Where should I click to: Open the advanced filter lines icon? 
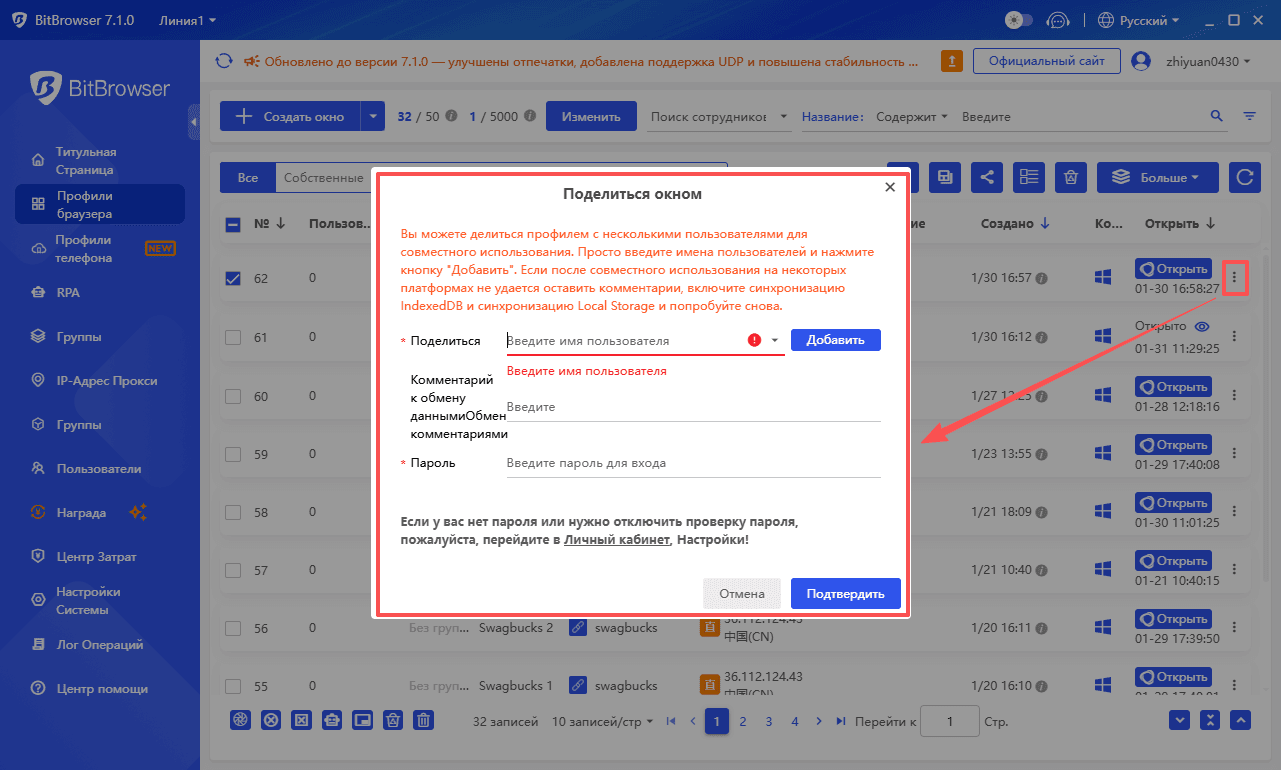pos(1249,117)
